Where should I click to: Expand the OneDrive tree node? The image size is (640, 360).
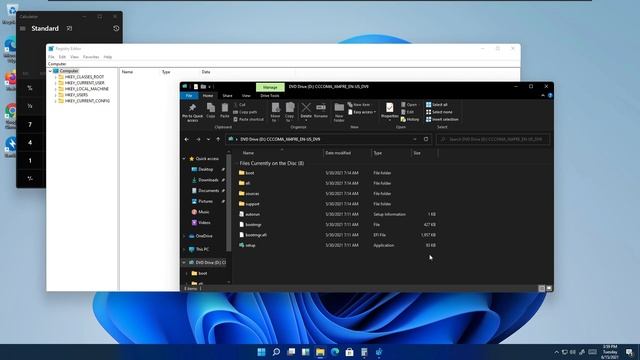click(x=184, y=236)
